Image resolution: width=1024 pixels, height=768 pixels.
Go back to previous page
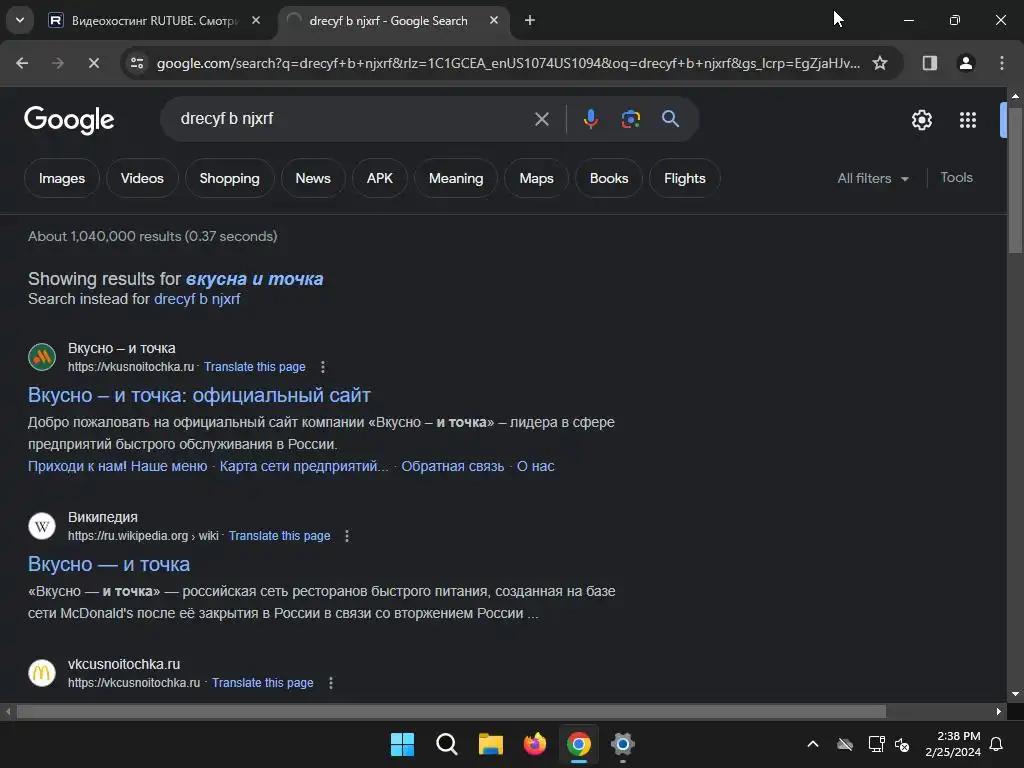tap(22, 63)
